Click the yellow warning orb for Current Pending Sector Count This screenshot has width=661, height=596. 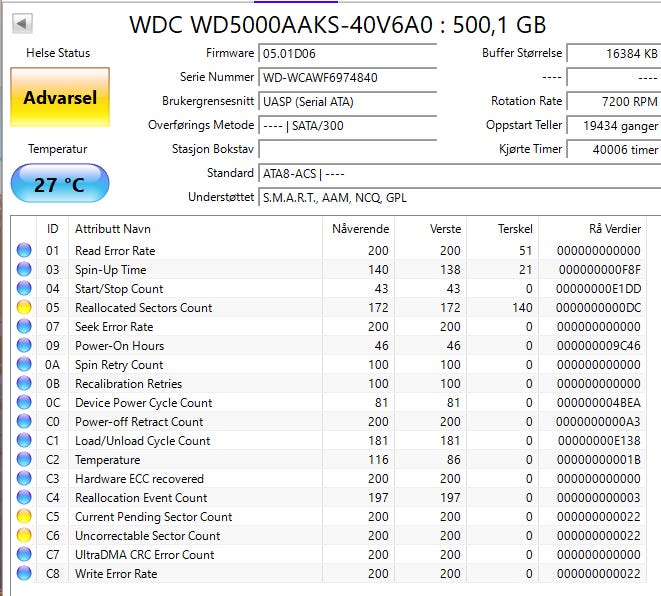coord(24,516)
